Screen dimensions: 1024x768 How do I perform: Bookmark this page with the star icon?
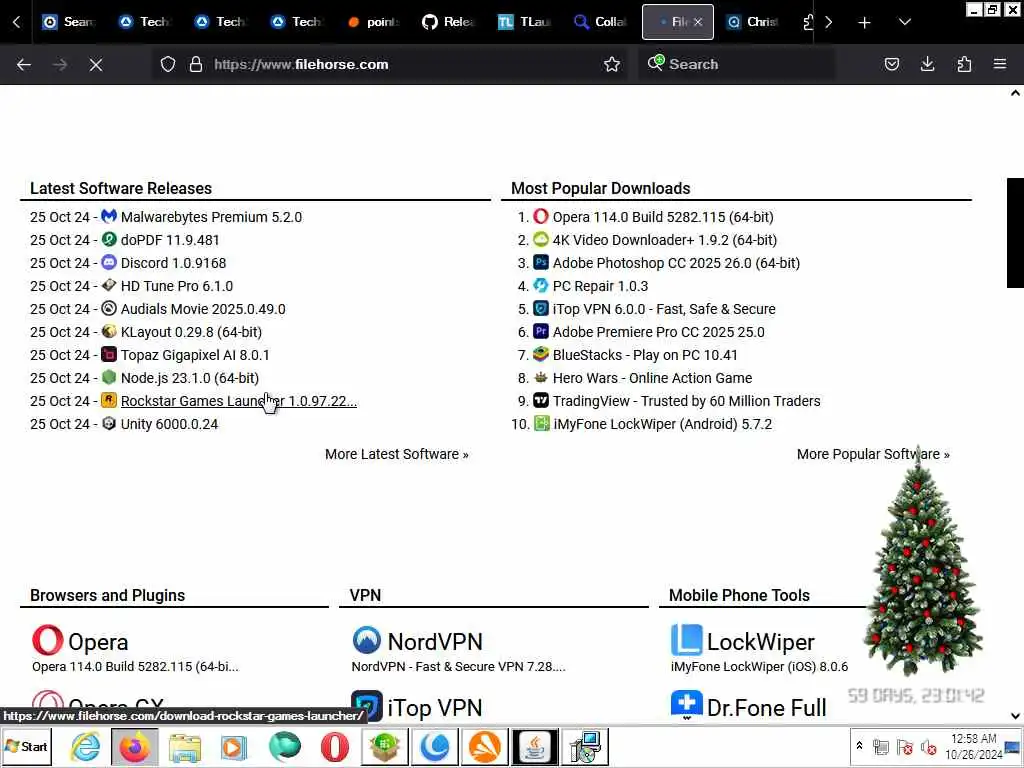tap(612, 64)
